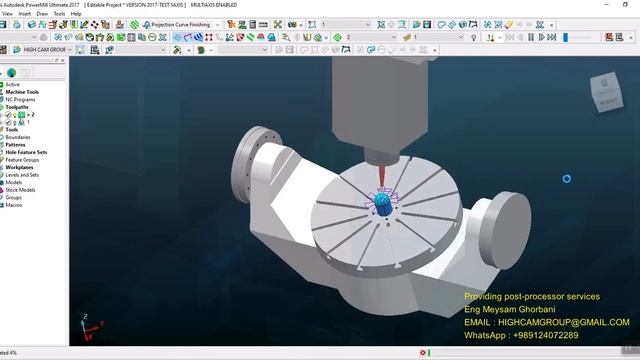Select Macros in explorer tree
640x360 pixels.
click(13, 205)
